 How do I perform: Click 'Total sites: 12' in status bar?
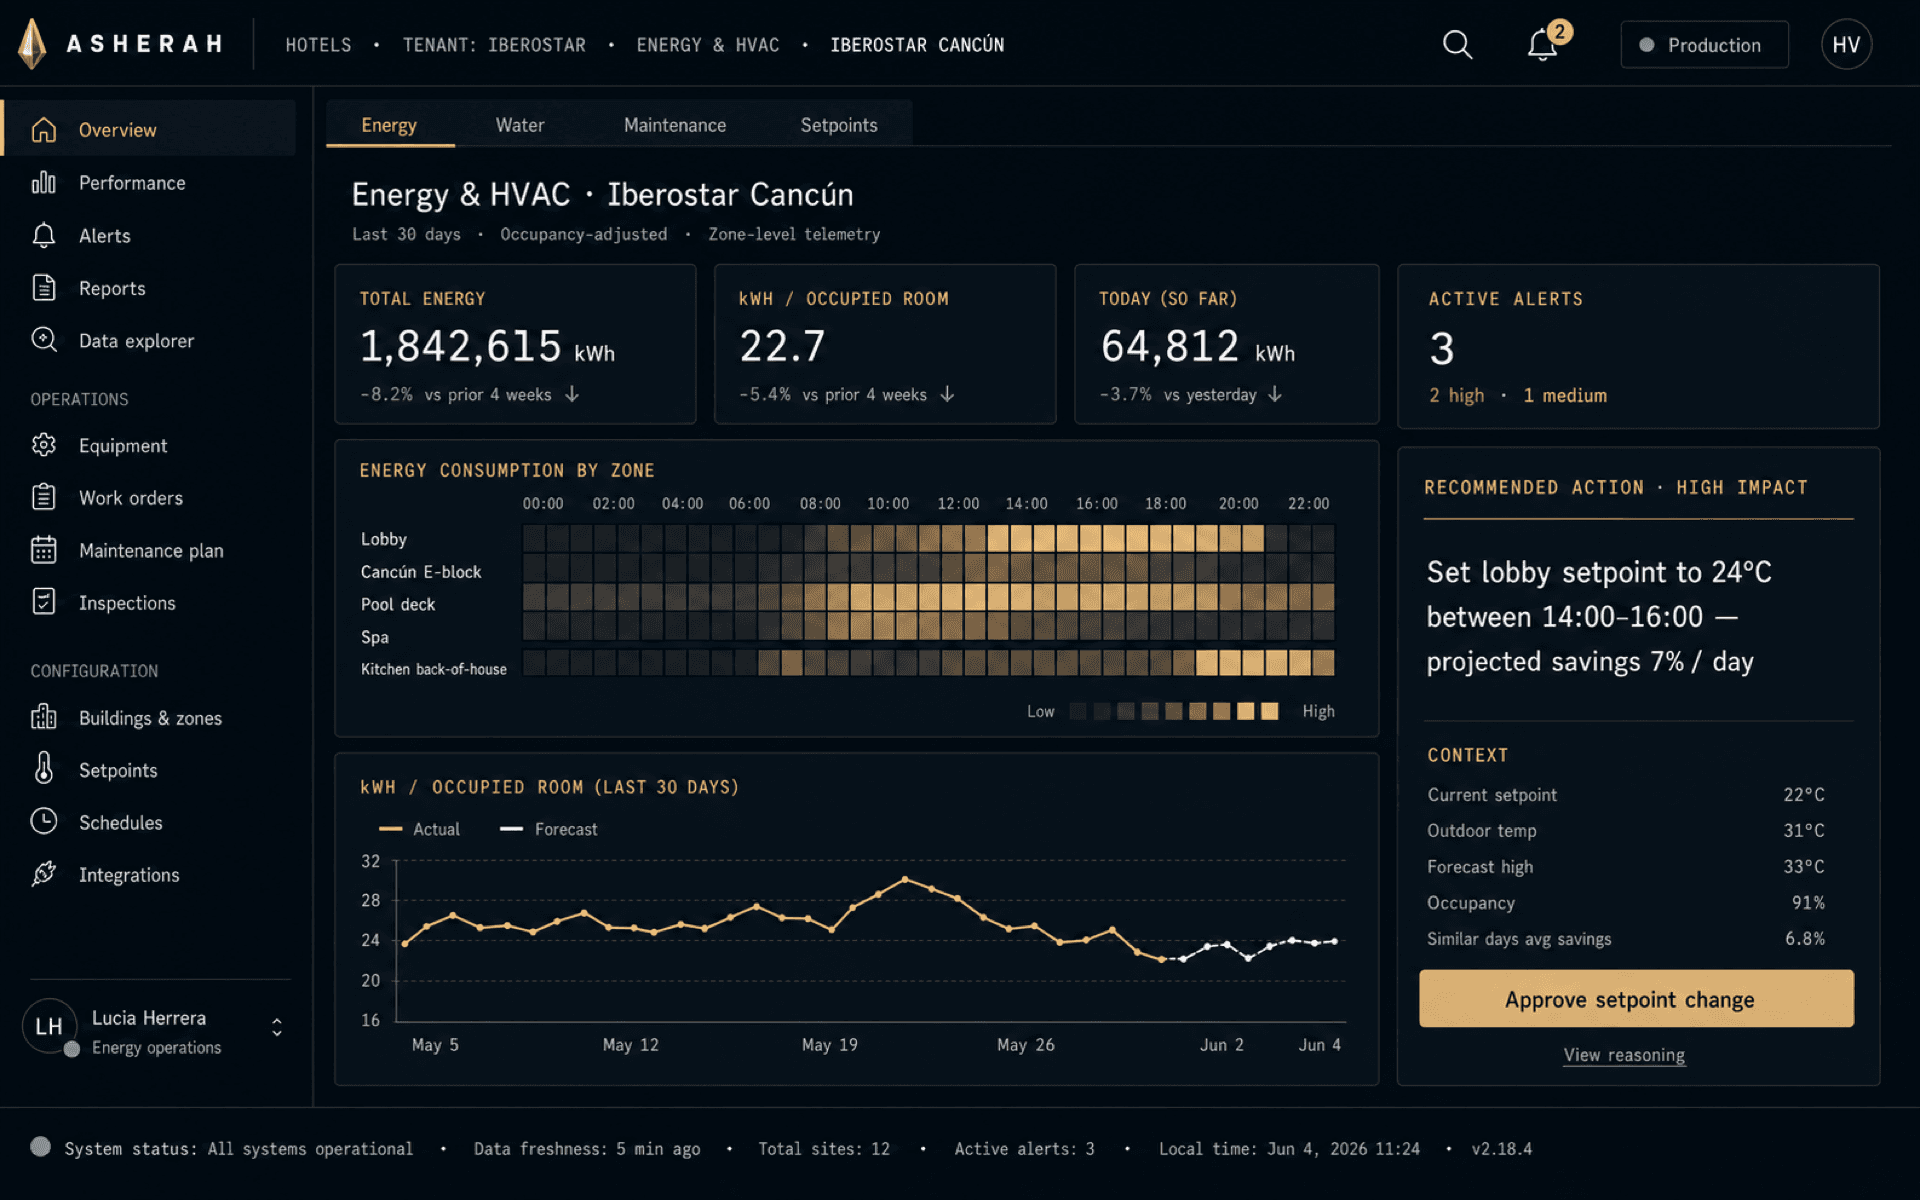(x=824, y=1148)
